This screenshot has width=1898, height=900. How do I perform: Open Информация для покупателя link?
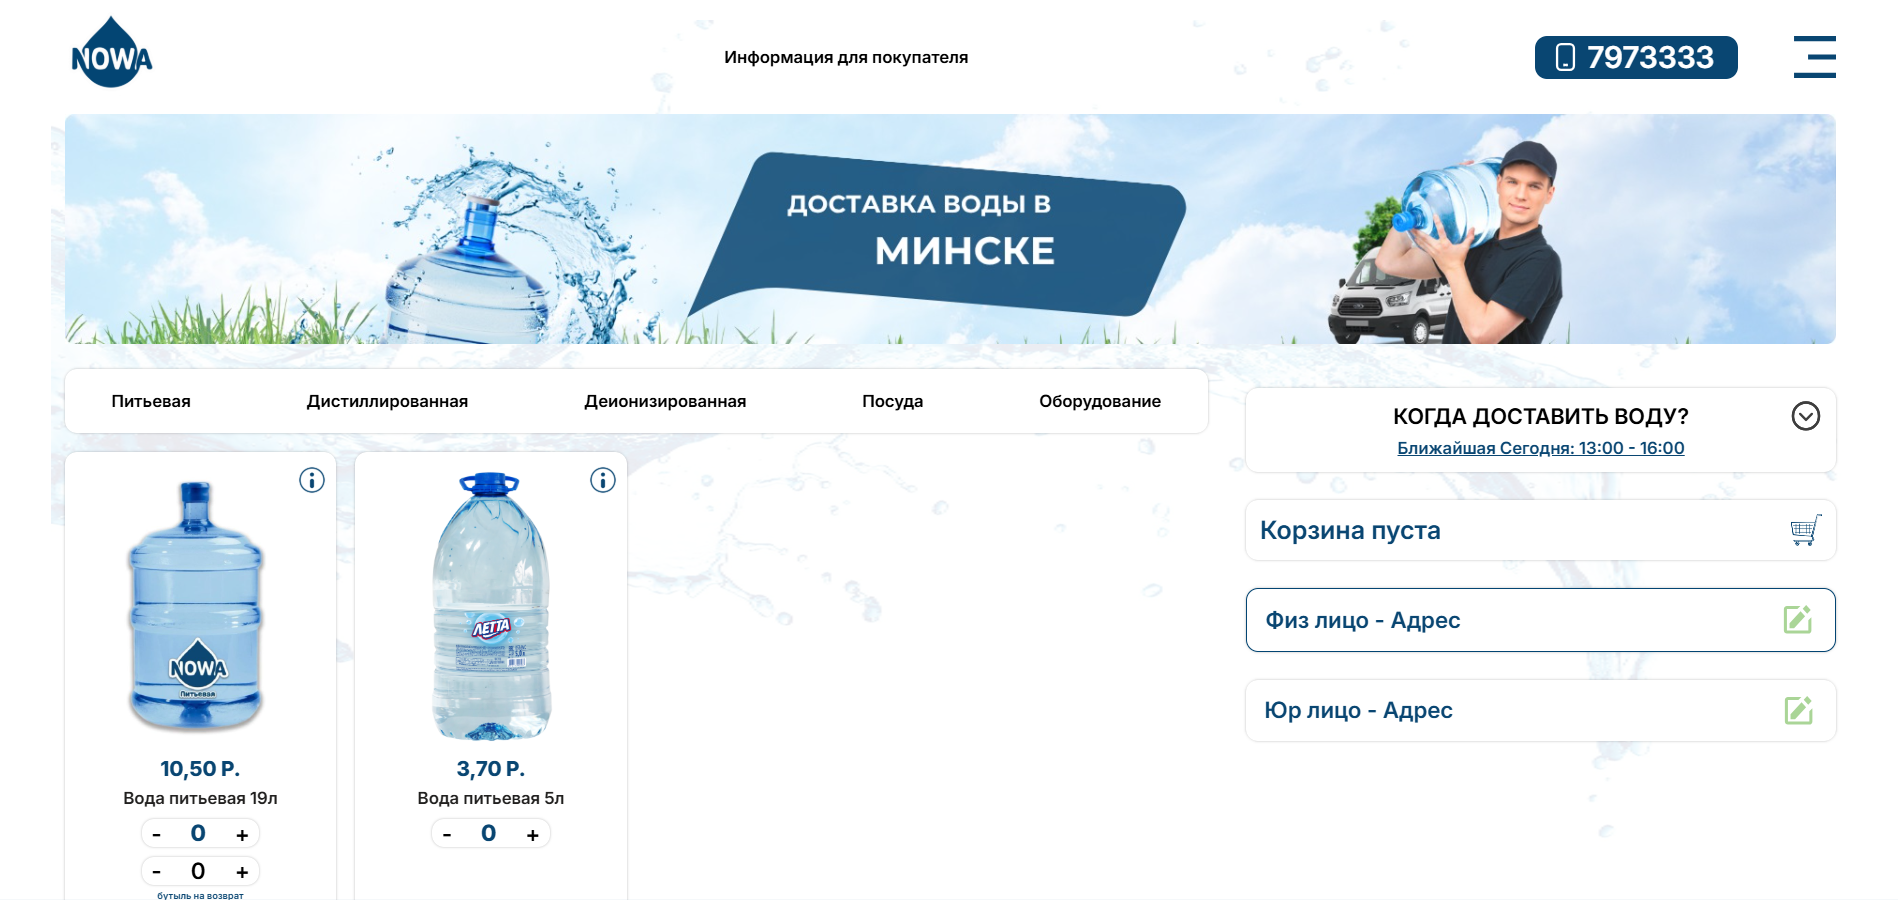tap(846, 58)
